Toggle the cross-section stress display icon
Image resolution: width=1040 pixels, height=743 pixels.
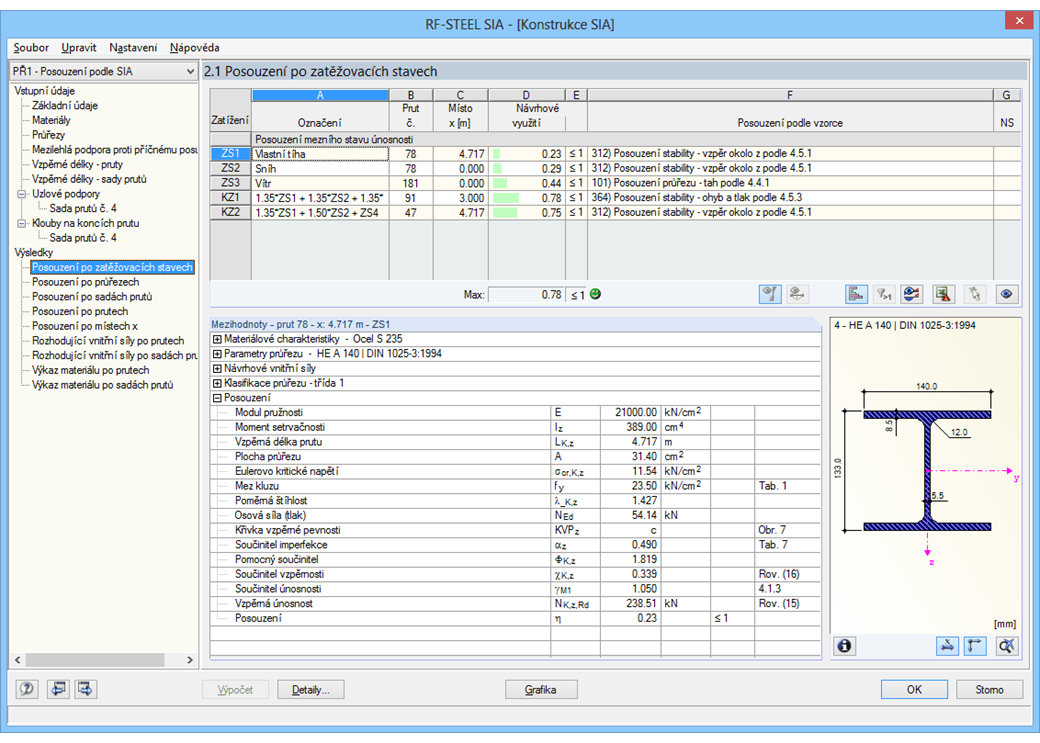pyautogui.click(x=947, y=645)
